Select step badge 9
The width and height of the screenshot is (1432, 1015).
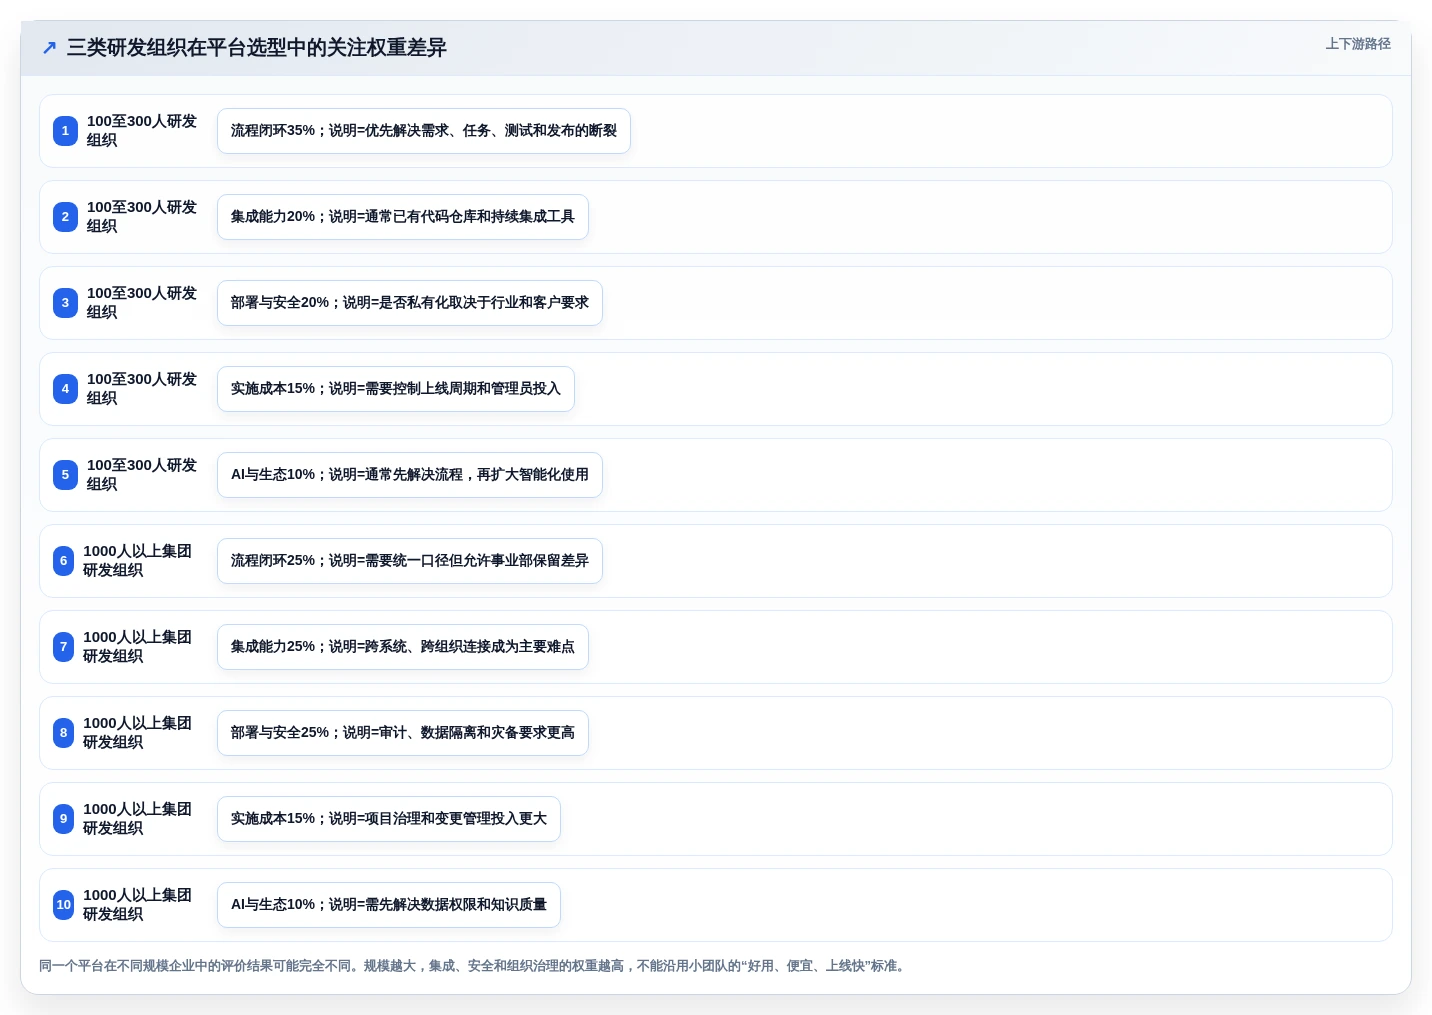63,819
